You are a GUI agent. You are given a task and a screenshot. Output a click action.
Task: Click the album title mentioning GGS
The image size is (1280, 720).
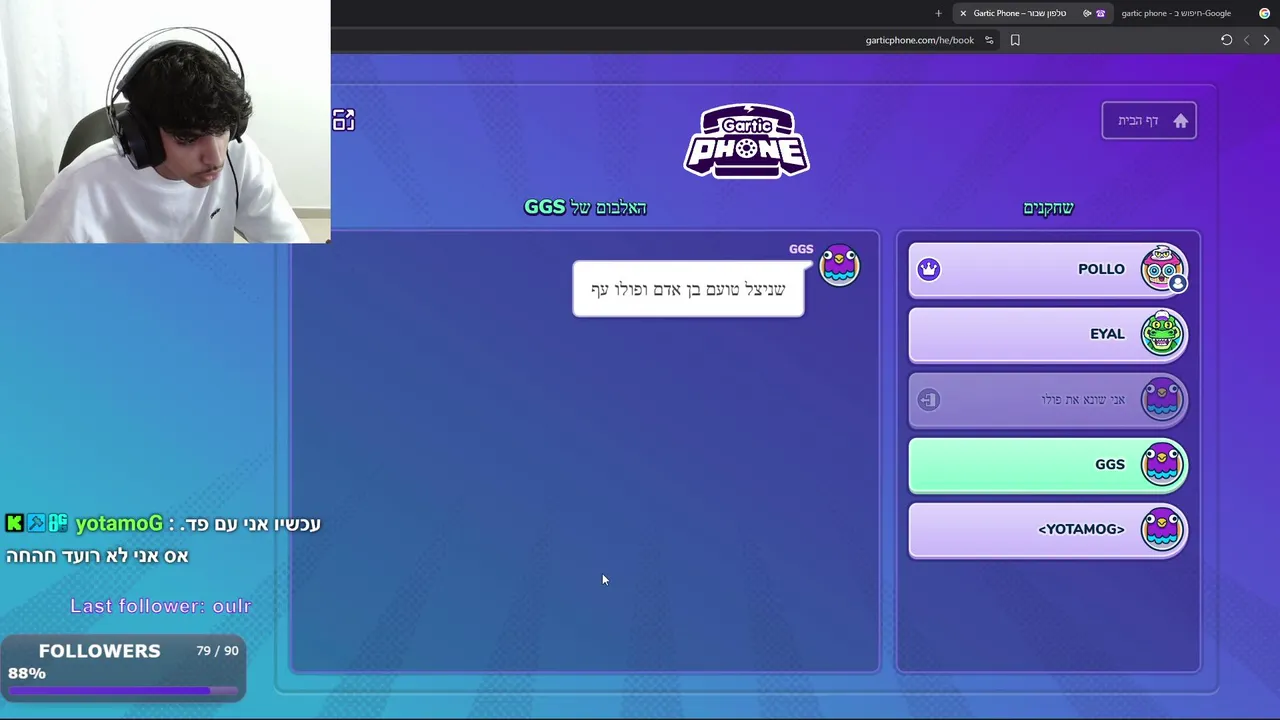(585, 207)
